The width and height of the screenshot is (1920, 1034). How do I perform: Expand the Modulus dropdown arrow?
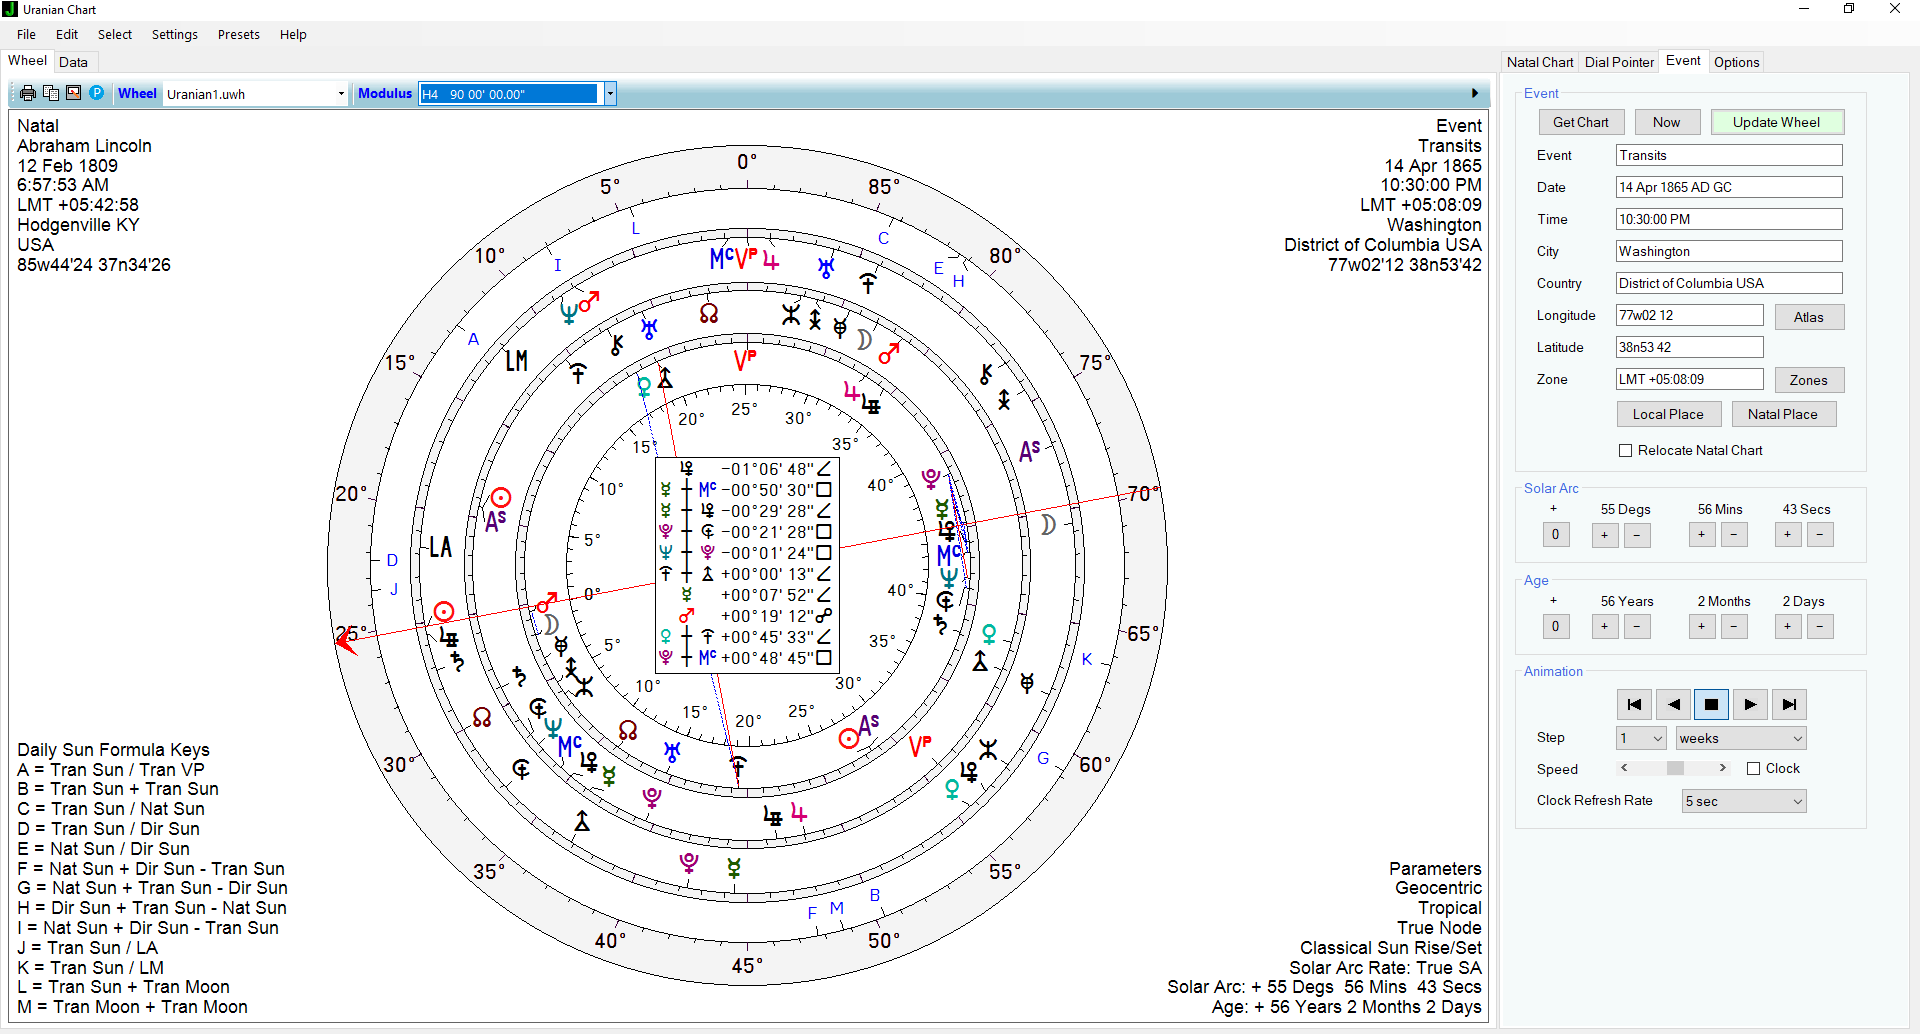pos(610,94)
